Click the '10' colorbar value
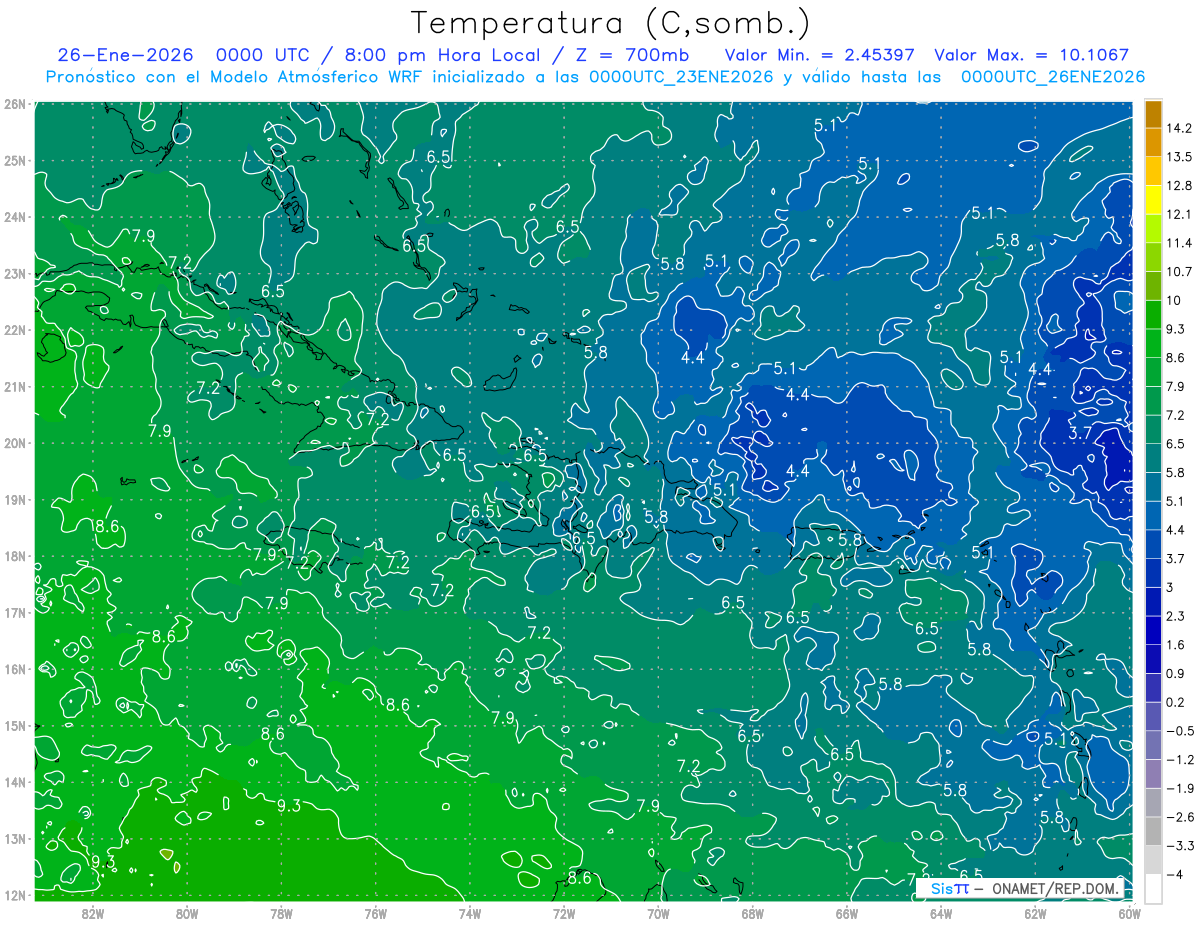The image size is (1200, 927). pyautogui.click(x=1173, y=301)
